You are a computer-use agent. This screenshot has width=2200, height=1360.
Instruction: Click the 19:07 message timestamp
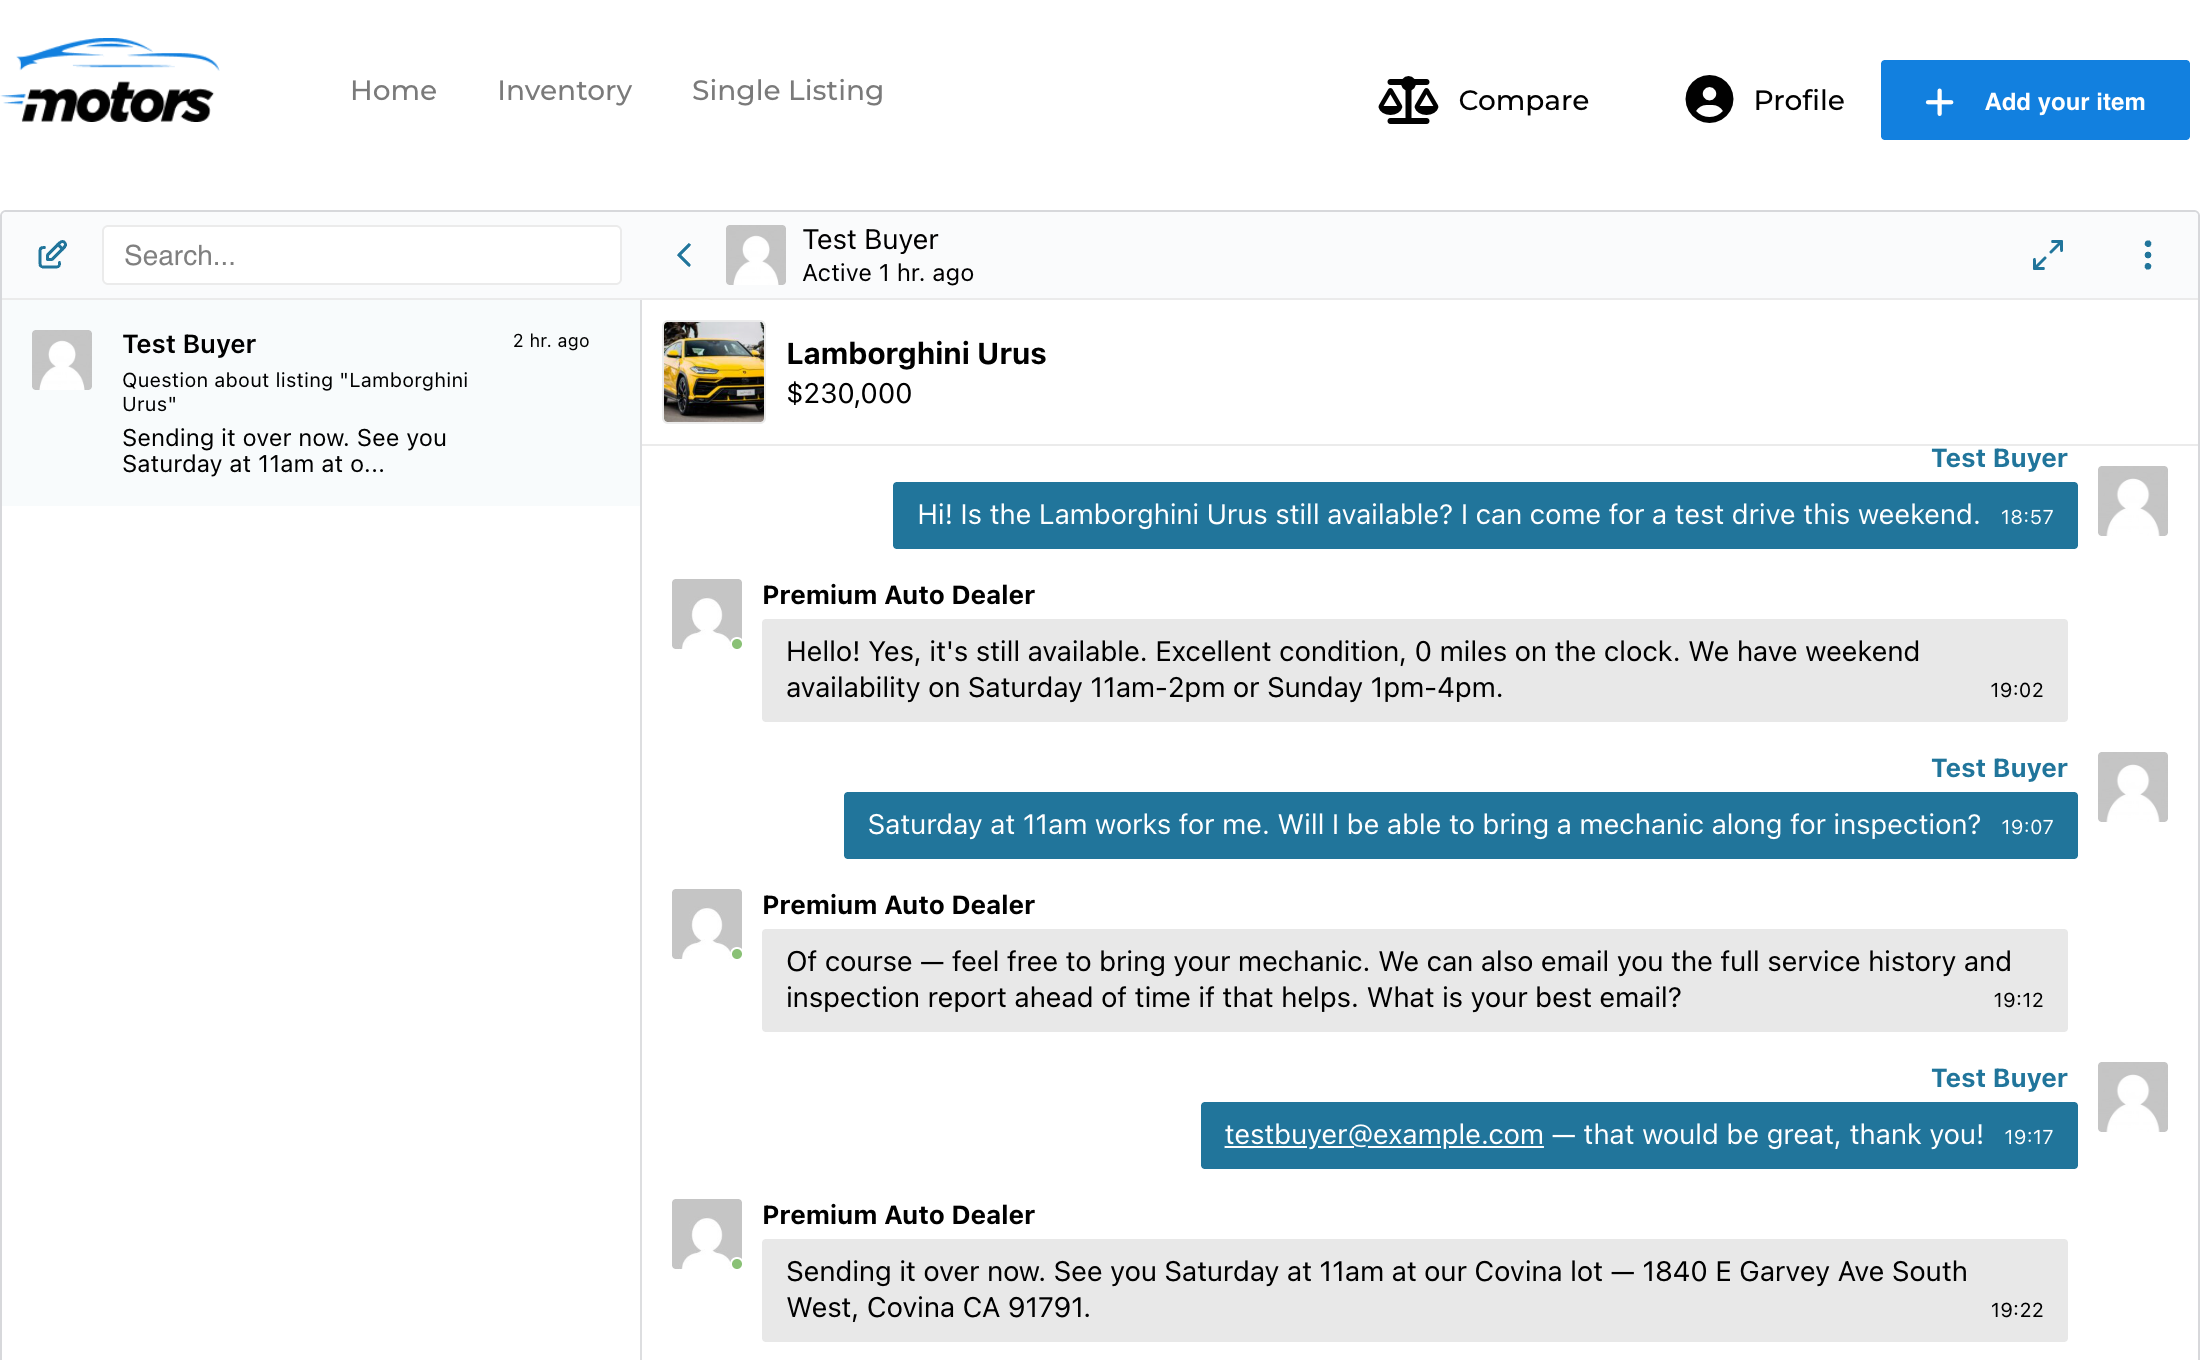click(2027, 827)
